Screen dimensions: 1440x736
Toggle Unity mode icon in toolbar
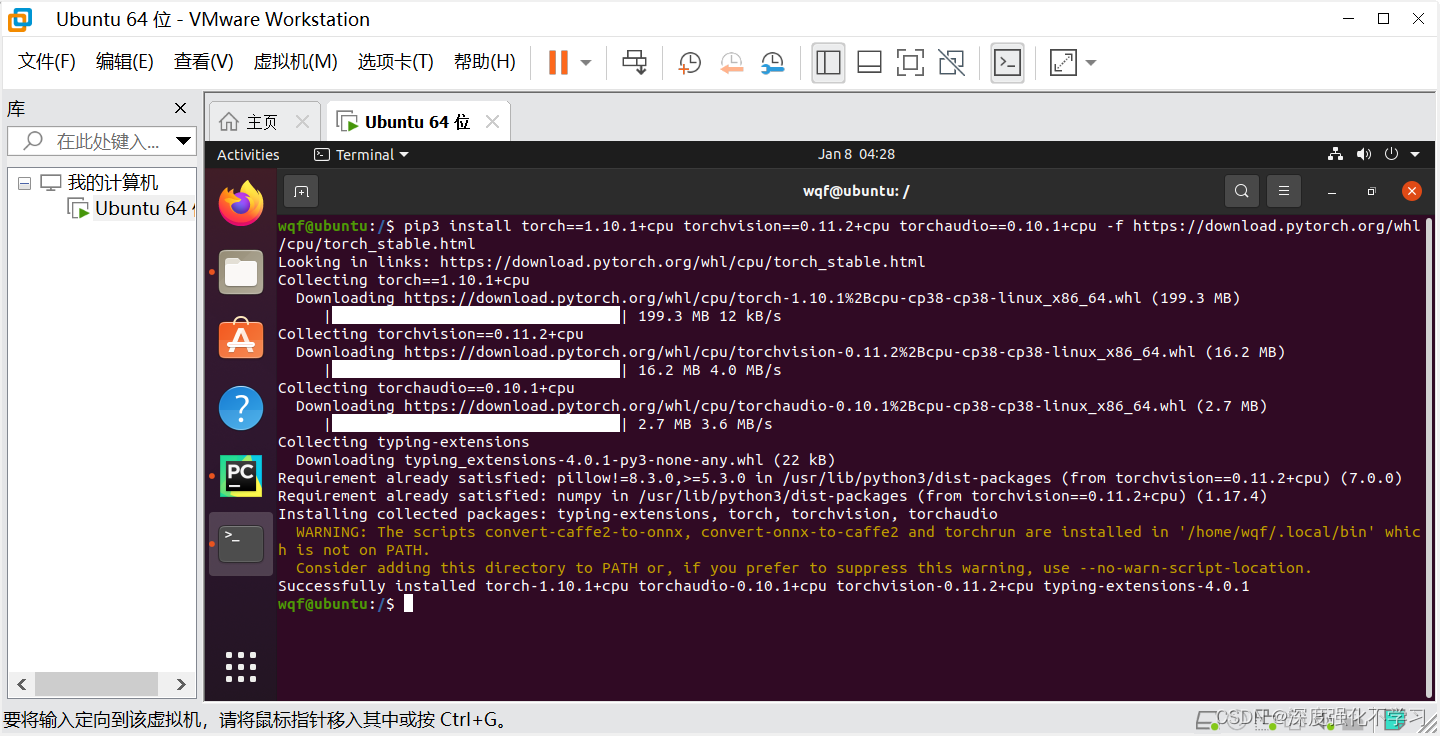[x=952, y=62]
